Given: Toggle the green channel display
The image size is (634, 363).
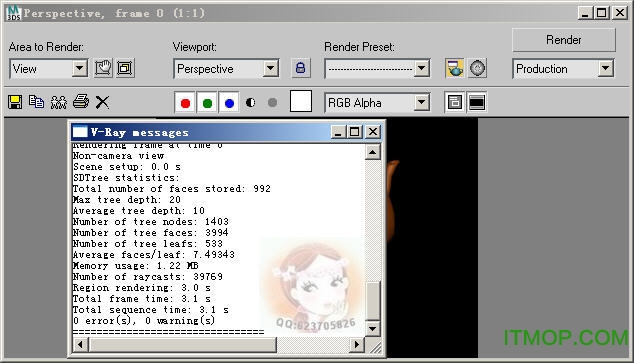Looking at the screenshot, I should [x=207, y=103].
